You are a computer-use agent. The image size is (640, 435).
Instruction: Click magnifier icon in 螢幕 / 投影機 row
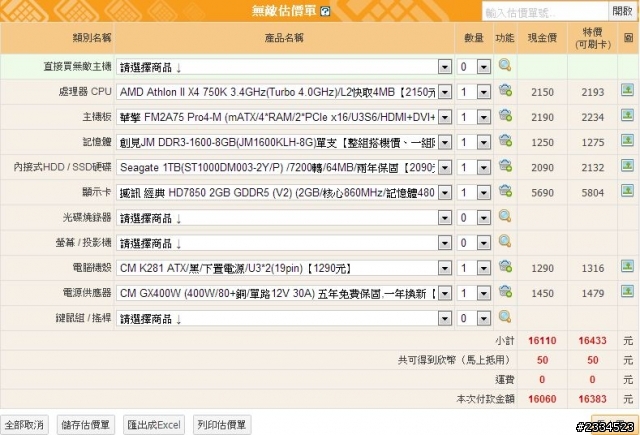(505, 242)
